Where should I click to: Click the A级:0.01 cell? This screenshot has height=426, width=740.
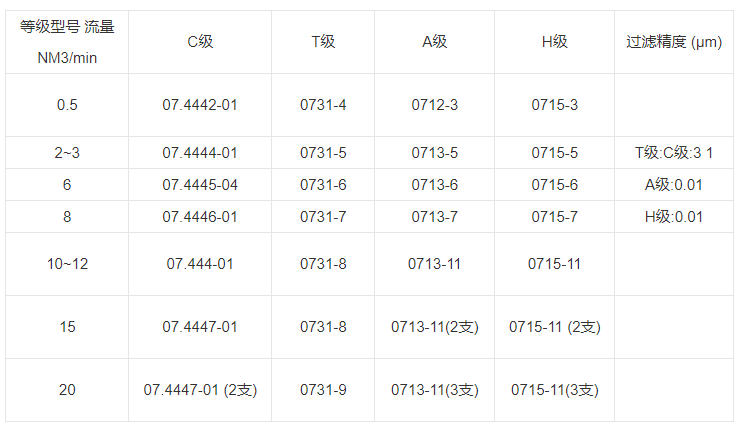tap(674, 185)
